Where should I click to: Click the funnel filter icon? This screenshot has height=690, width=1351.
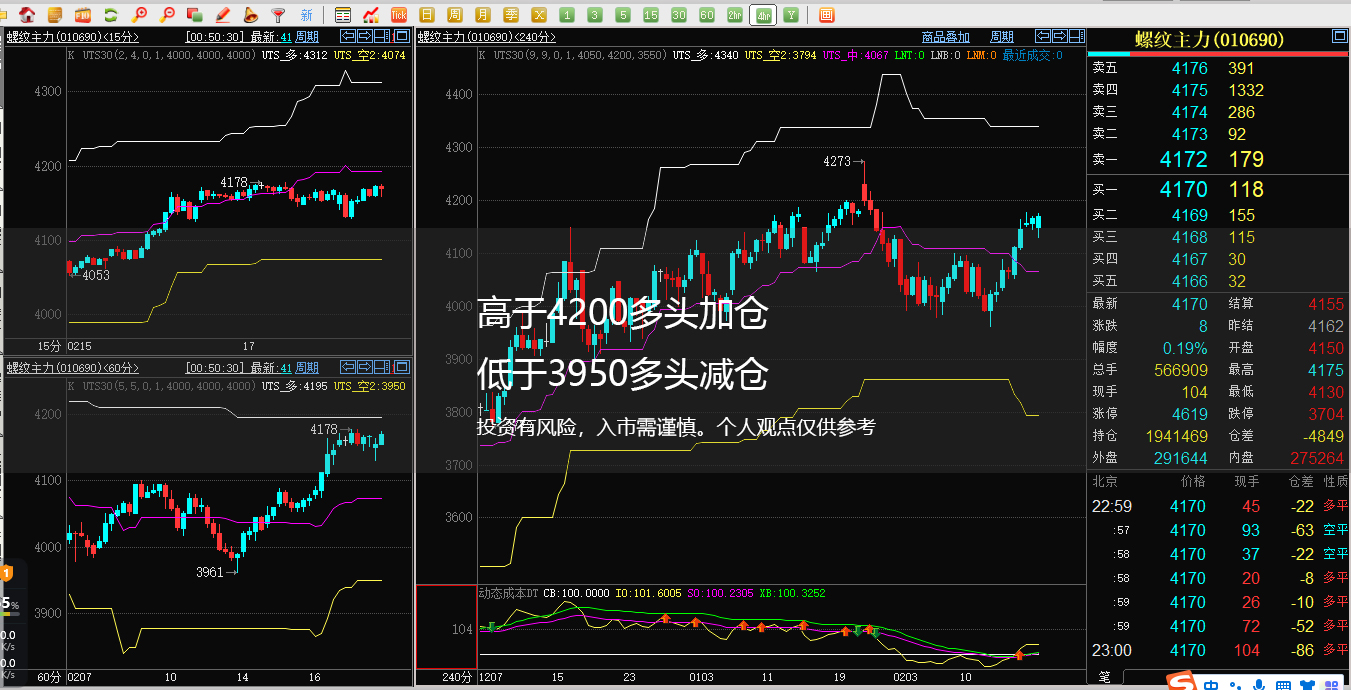[278, 15]
